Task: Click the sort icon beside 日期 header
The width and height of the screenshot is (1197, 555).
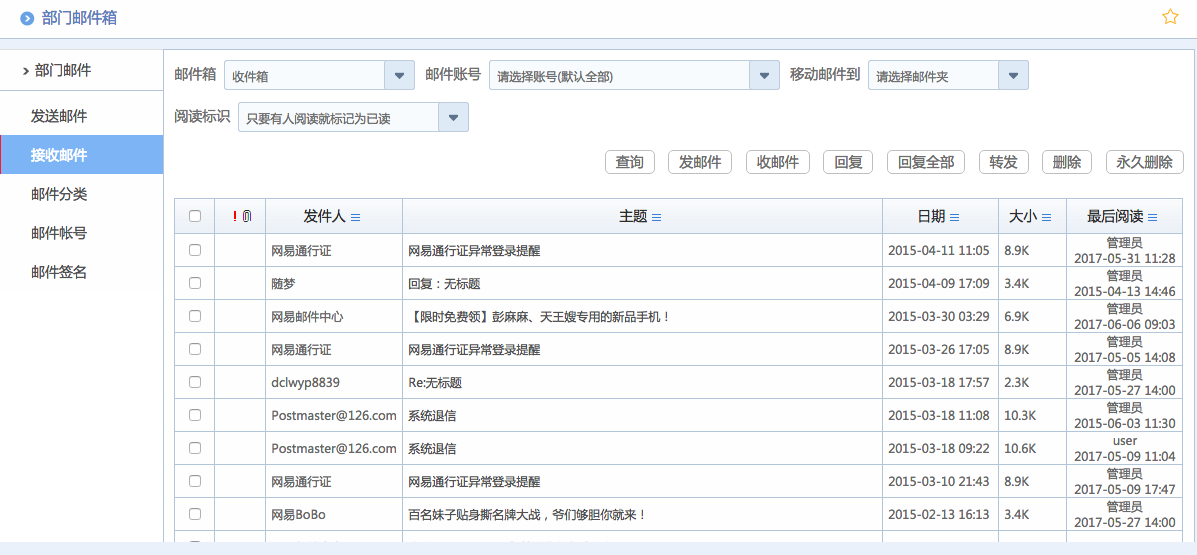Action: [955, 217]
